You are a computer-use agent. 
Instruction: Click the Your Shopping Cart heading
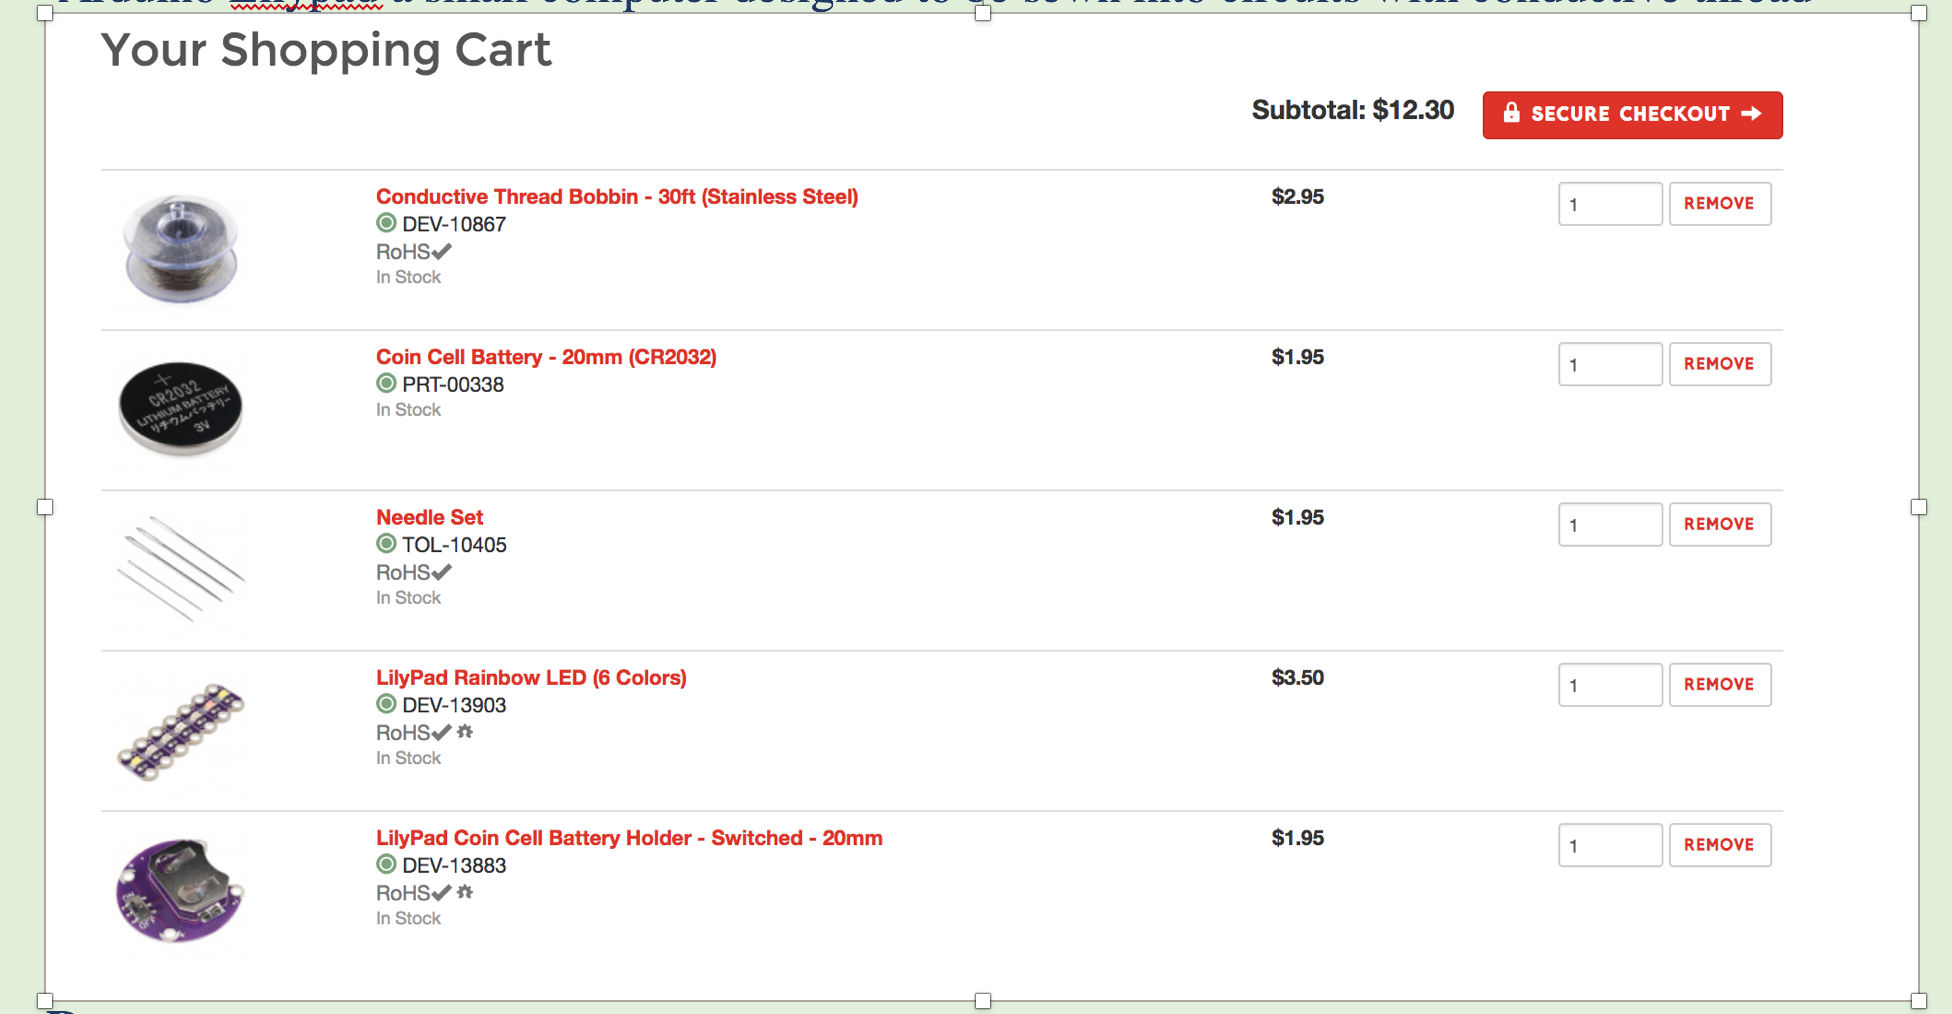click(326, 50)
